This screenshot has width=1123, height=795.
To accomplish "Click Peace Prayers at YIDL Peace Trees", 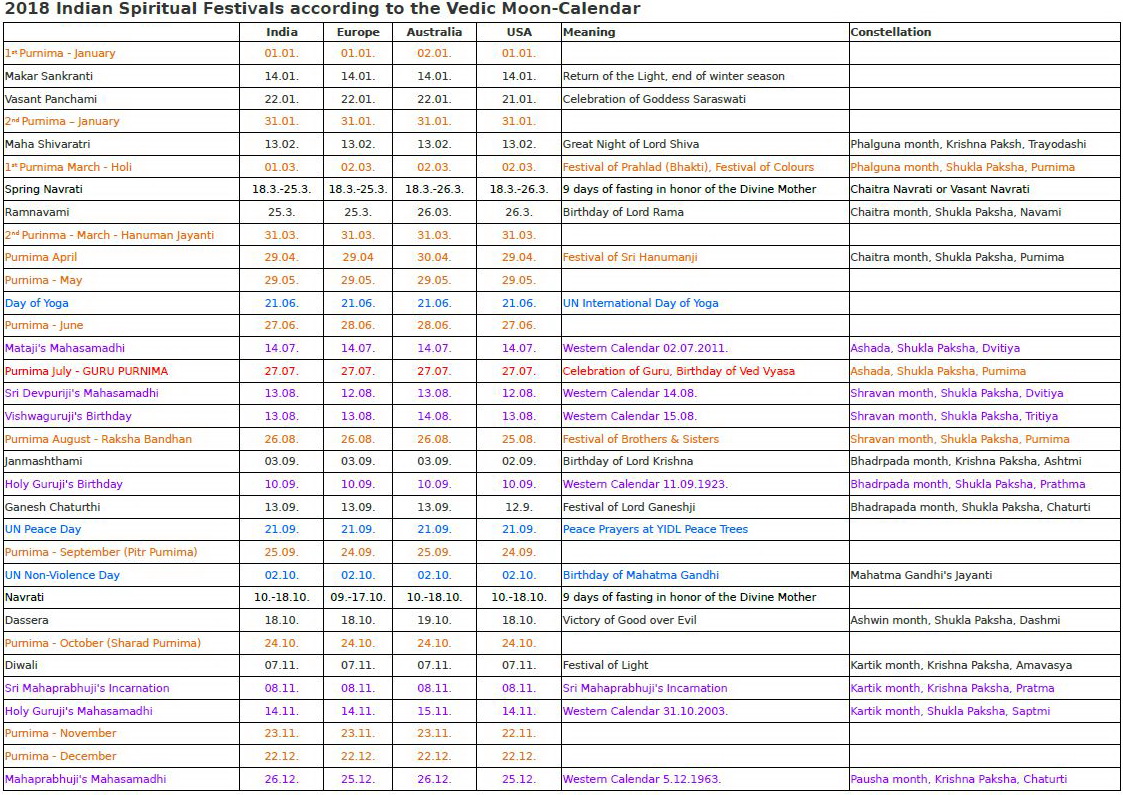I will pyautogui.click(x=655, y=529).
